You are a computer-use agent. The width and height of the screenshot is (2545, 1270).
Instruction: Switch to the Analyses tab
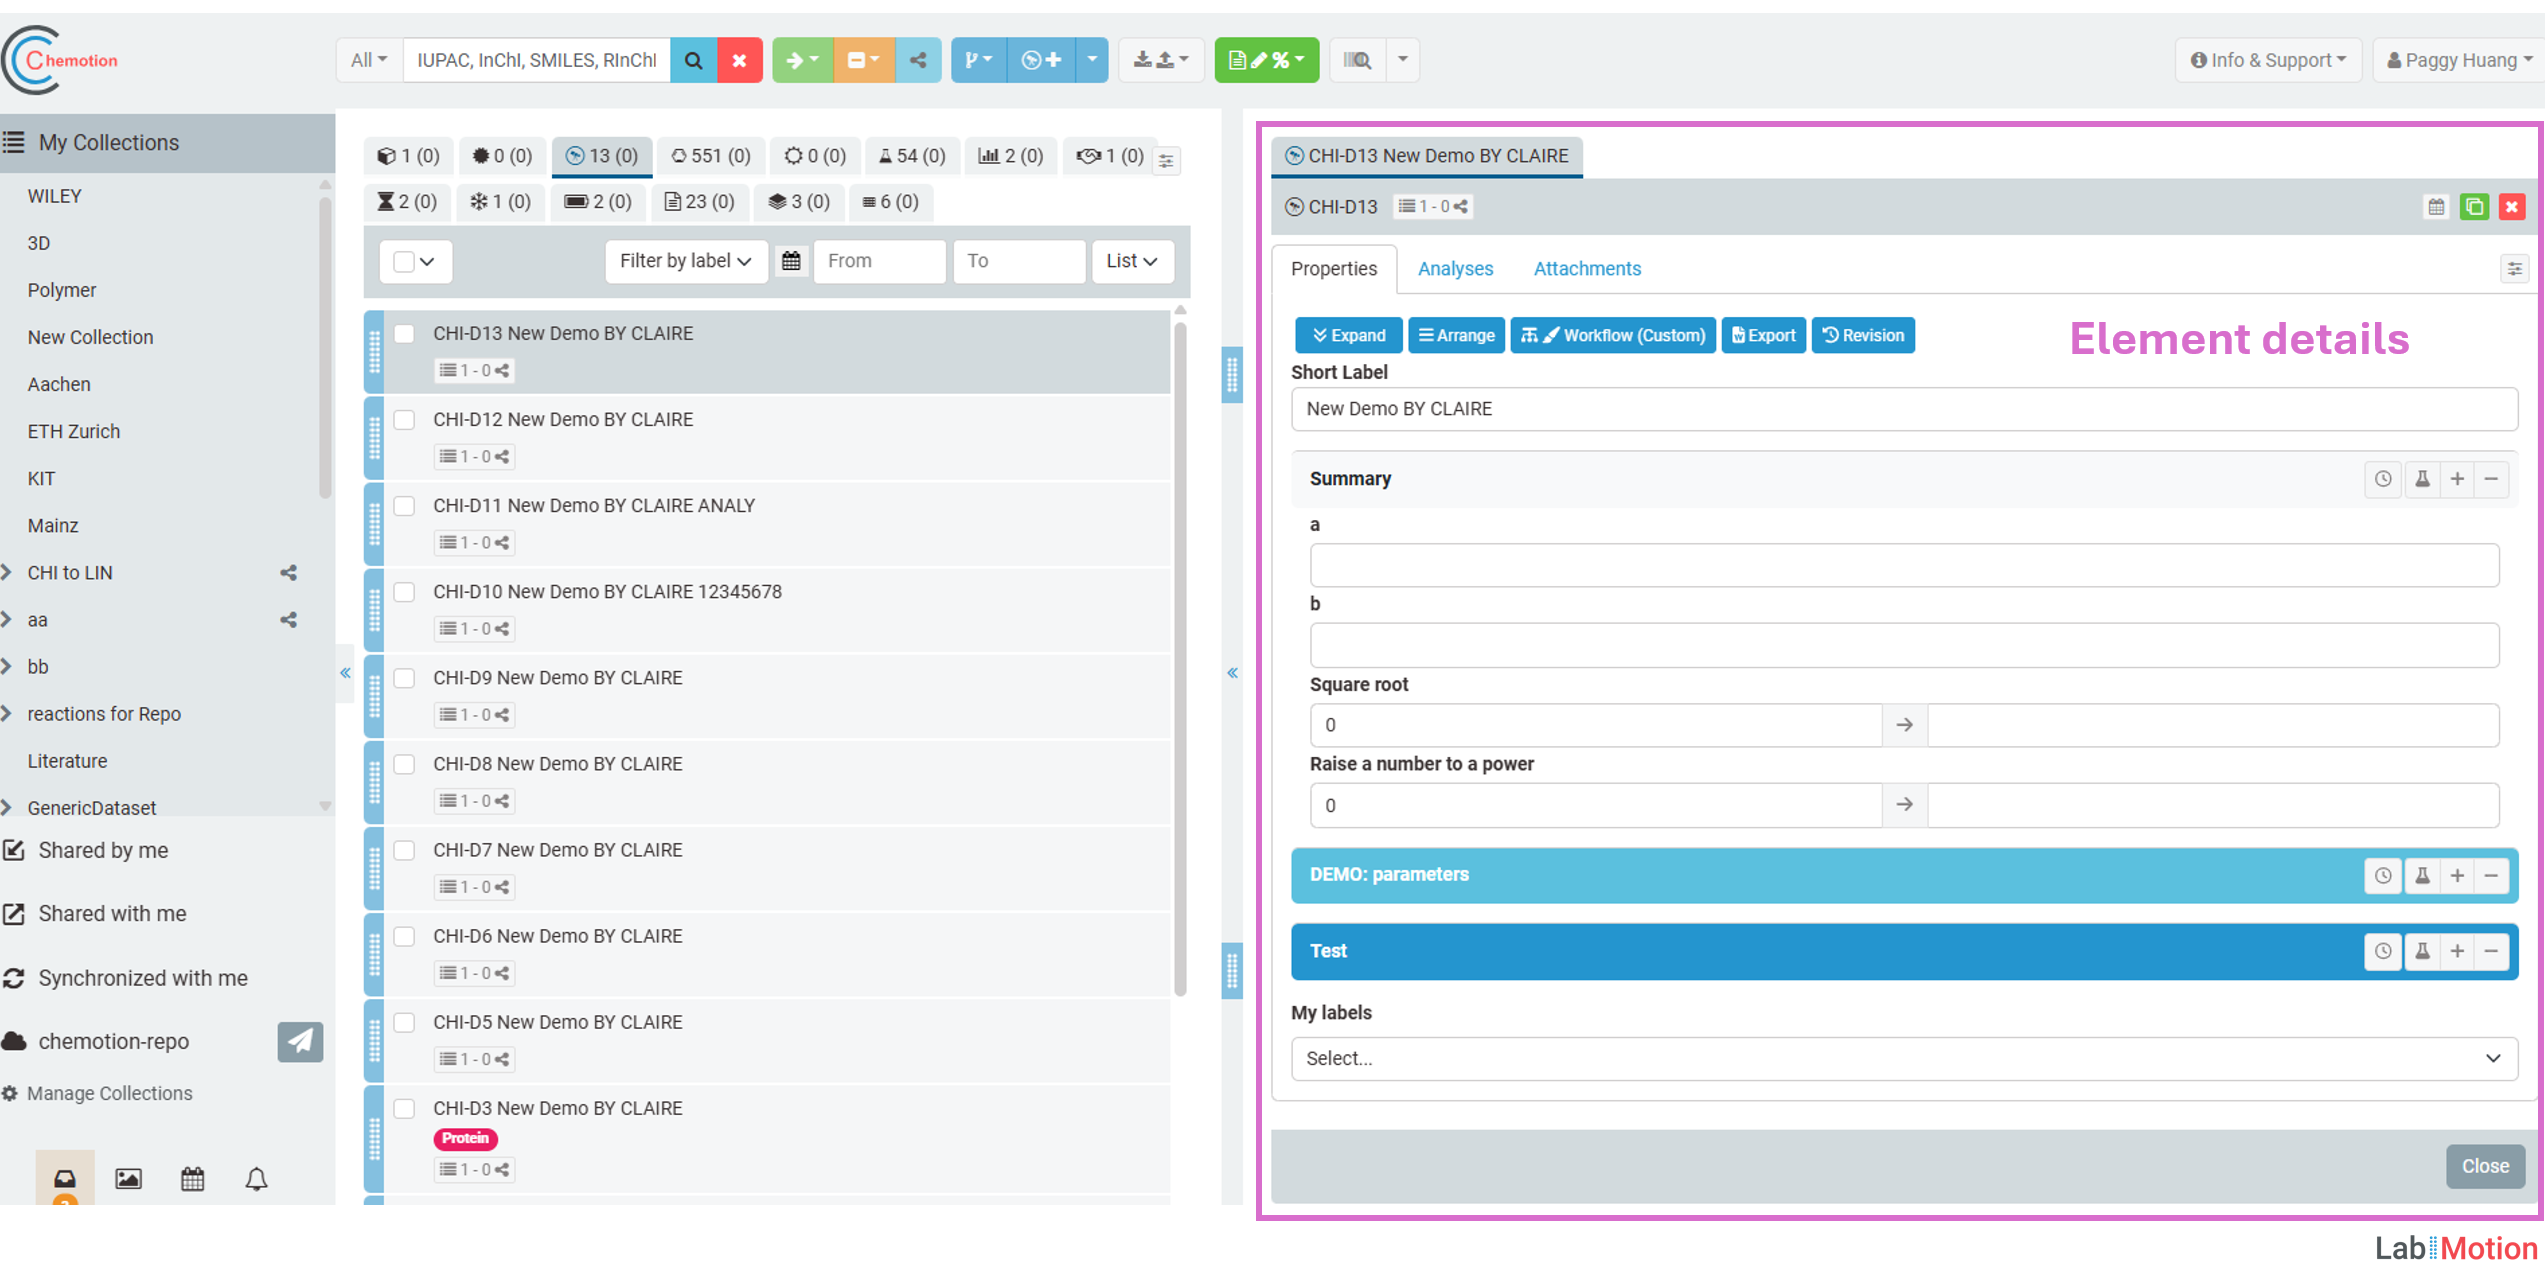1454,269
